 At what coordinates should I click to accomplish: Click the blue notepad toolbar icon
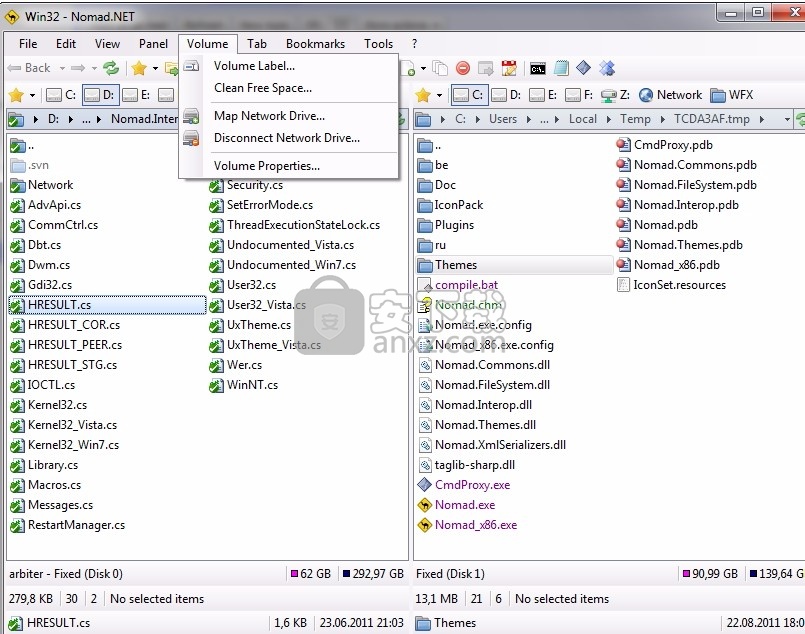561,68
